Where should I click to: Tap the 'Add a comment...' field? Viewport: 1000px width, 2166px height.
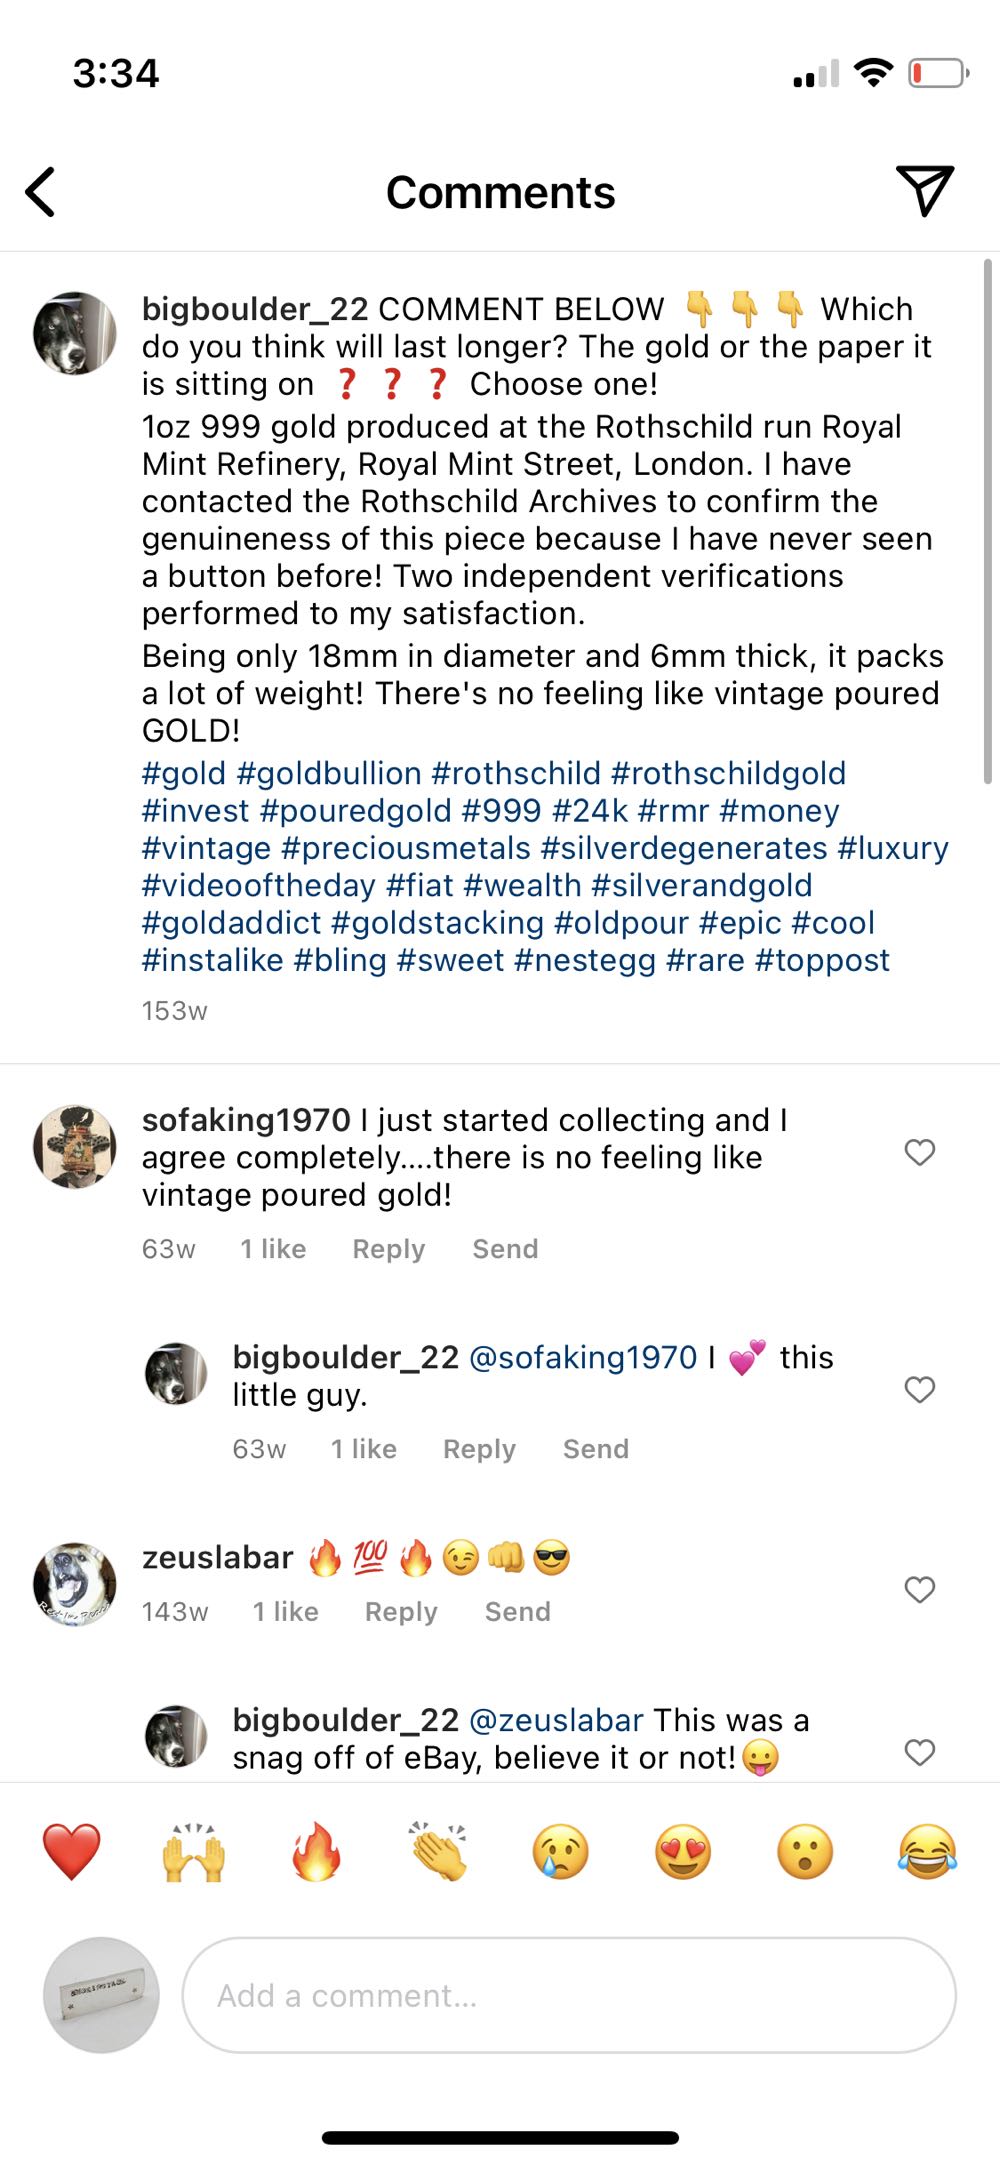(x=568, y=1996)
